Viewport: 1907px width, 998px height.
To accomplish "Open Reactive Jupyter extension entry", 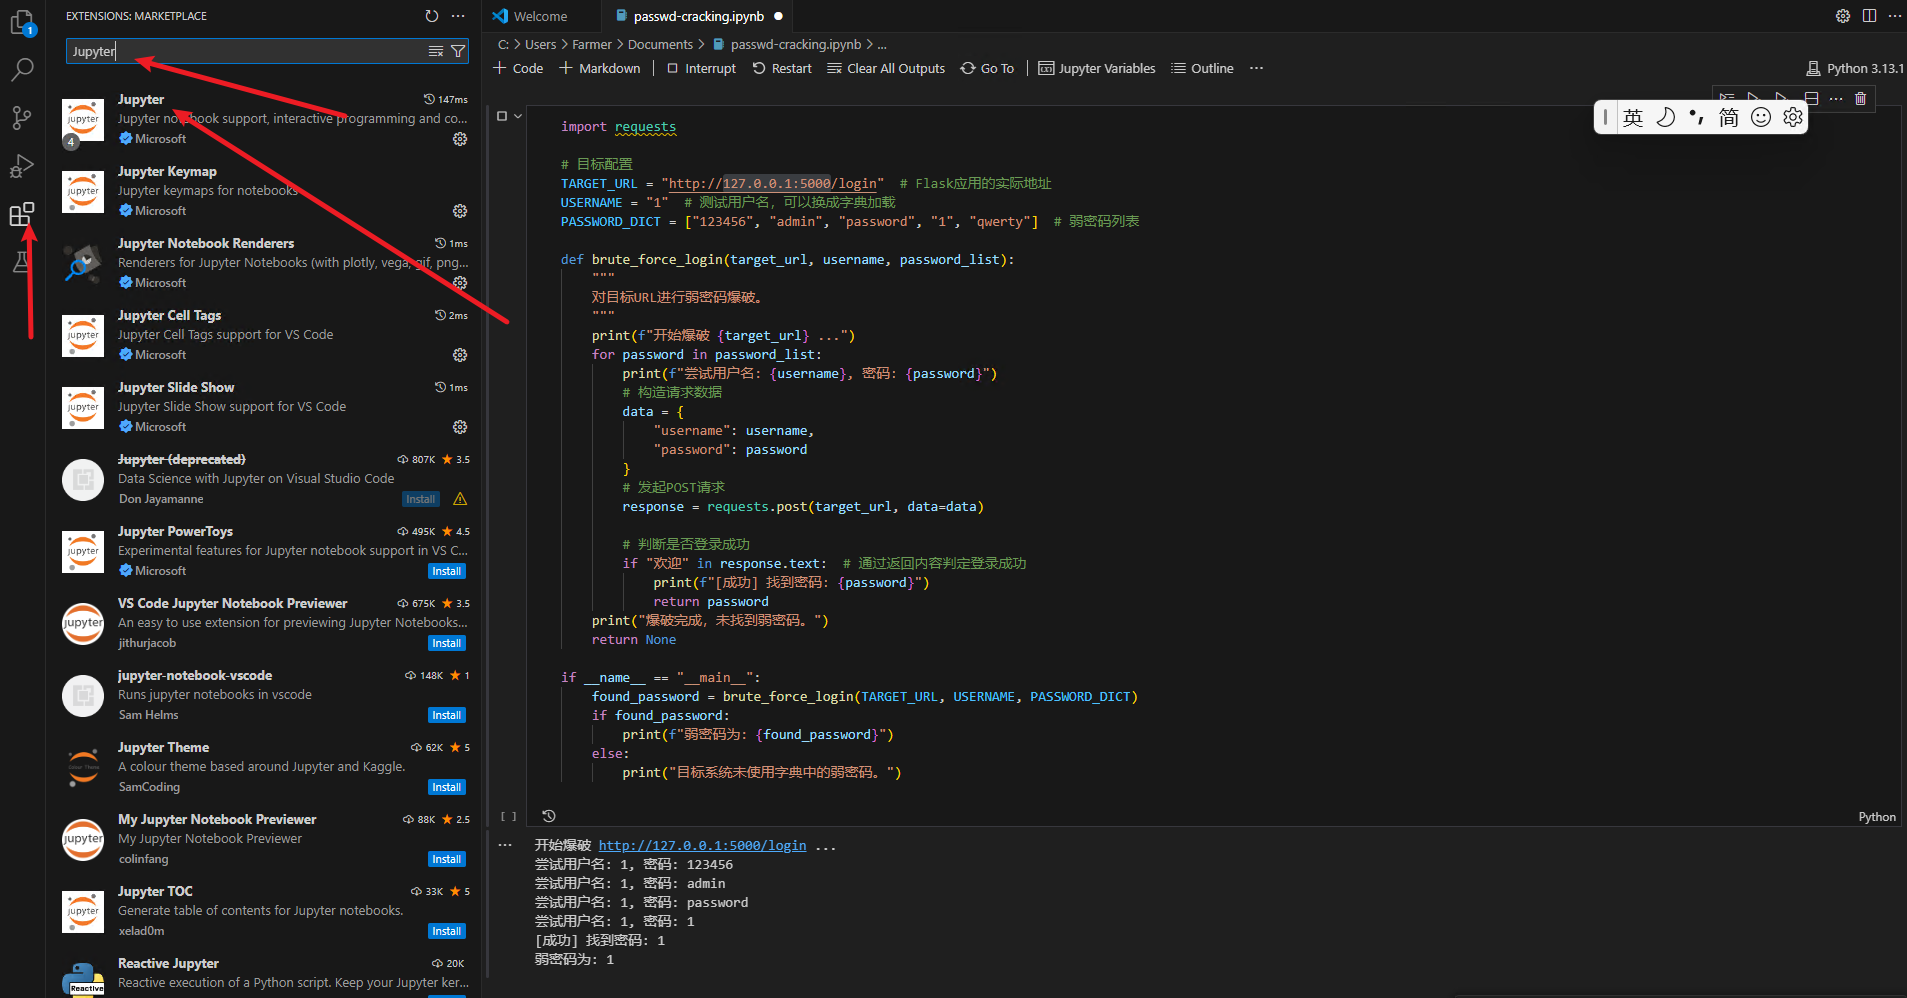I will (265, 973).
